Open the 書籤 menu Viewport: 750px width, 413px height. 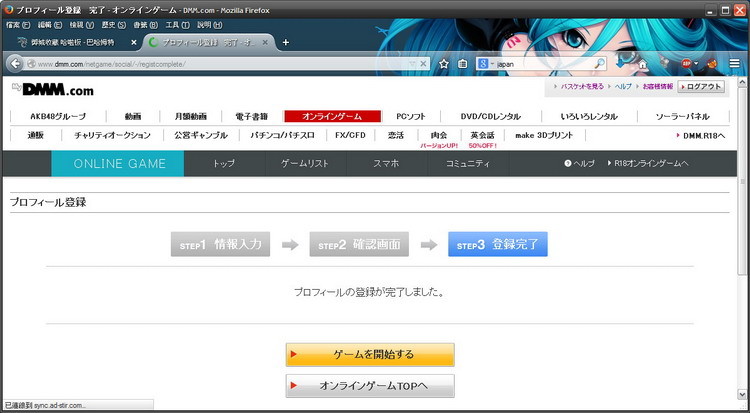145,25
